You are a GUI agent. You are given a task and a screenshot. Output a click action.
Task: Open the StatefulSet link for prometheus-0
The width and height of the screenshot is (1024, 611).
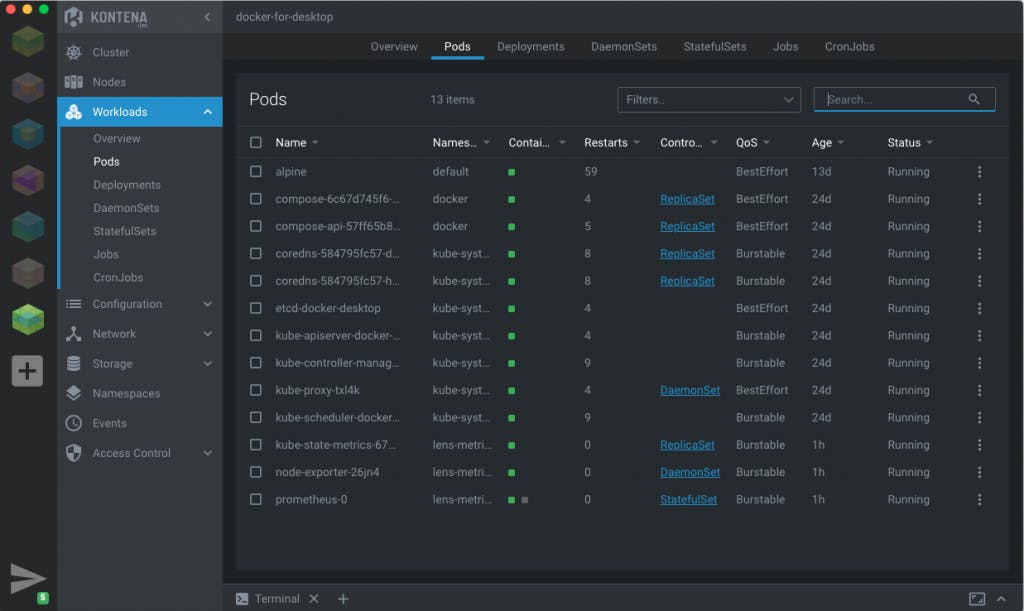point(688,499)
